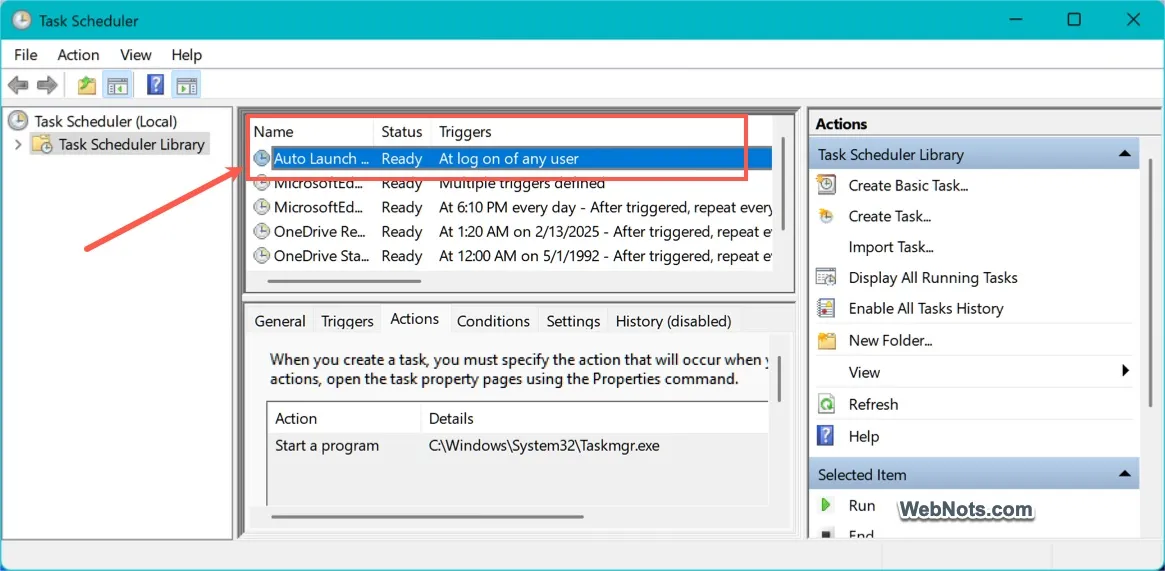Toggle the Show/Hide Action Pane icon
The image size is (1165, 571).
tap(185, 85)
